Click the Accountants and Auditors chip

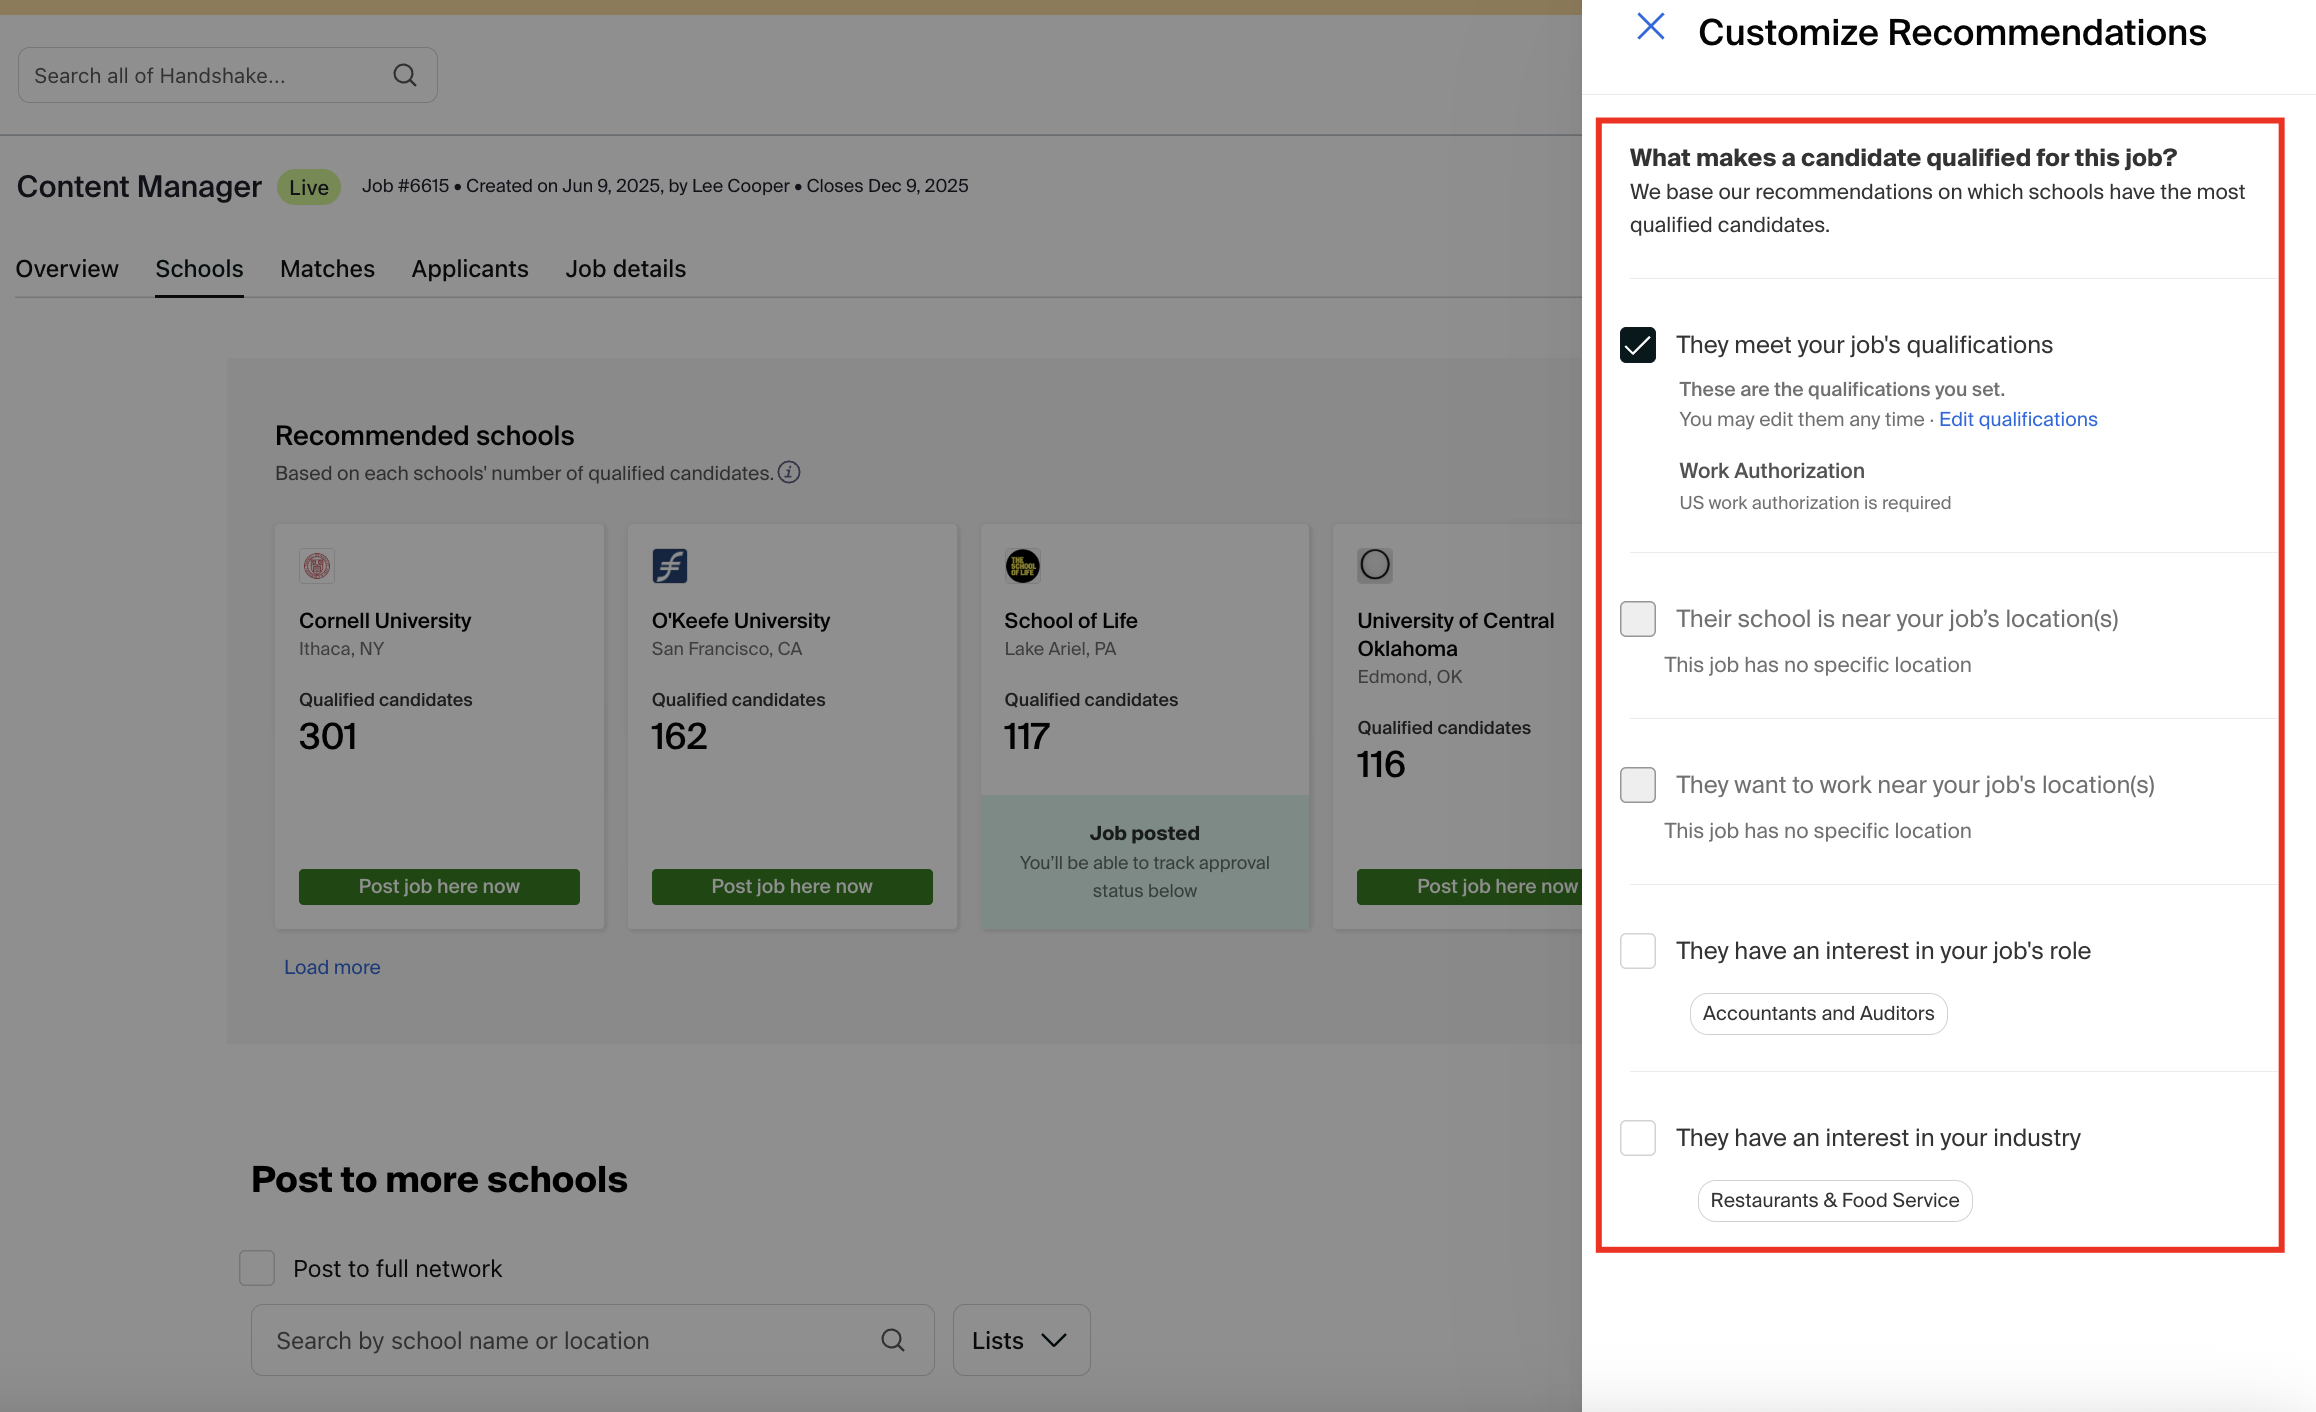pos(1818,1014)
